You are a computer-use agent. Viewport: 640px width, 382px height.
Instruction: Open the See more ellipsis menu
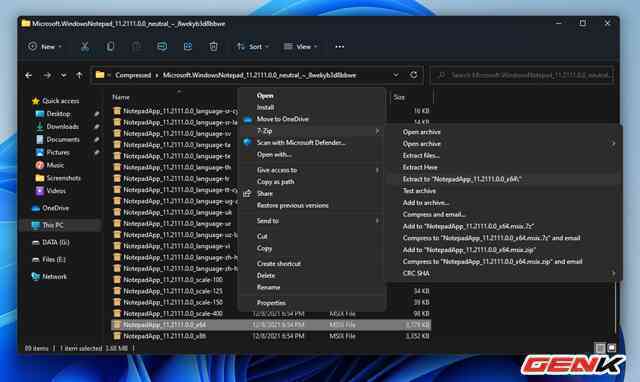[x=340, y=47]
